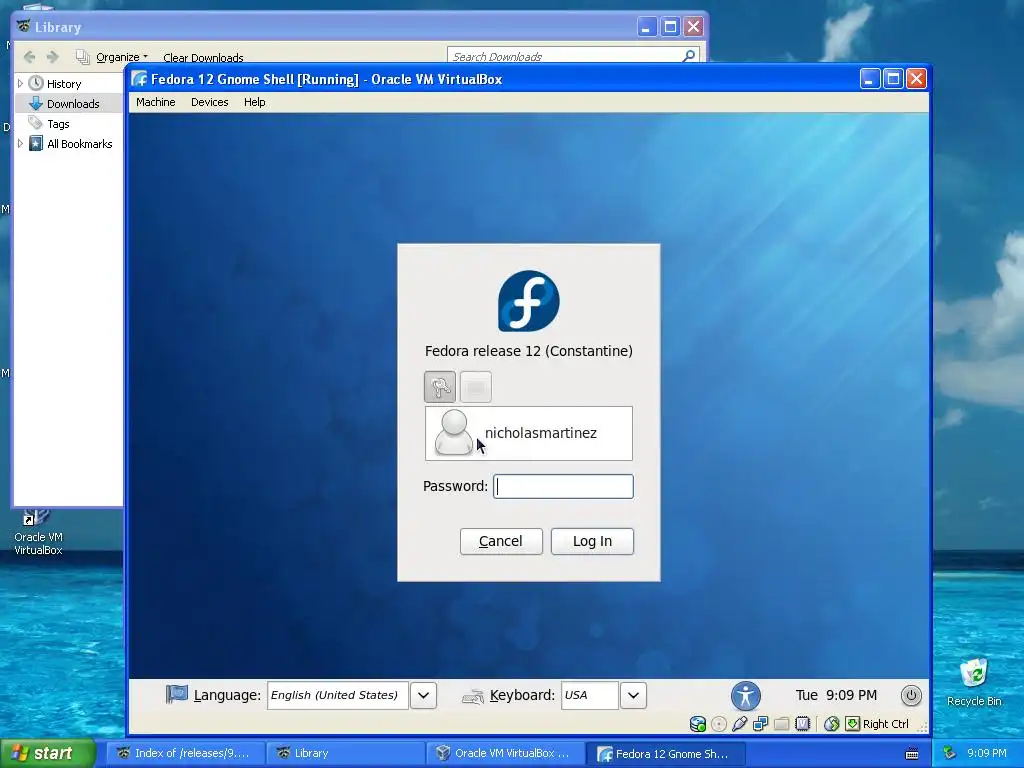This screenshot has width=1024, height=768.
Task: Open the Language dropdown arrow
Action: (x=423, y=696)
